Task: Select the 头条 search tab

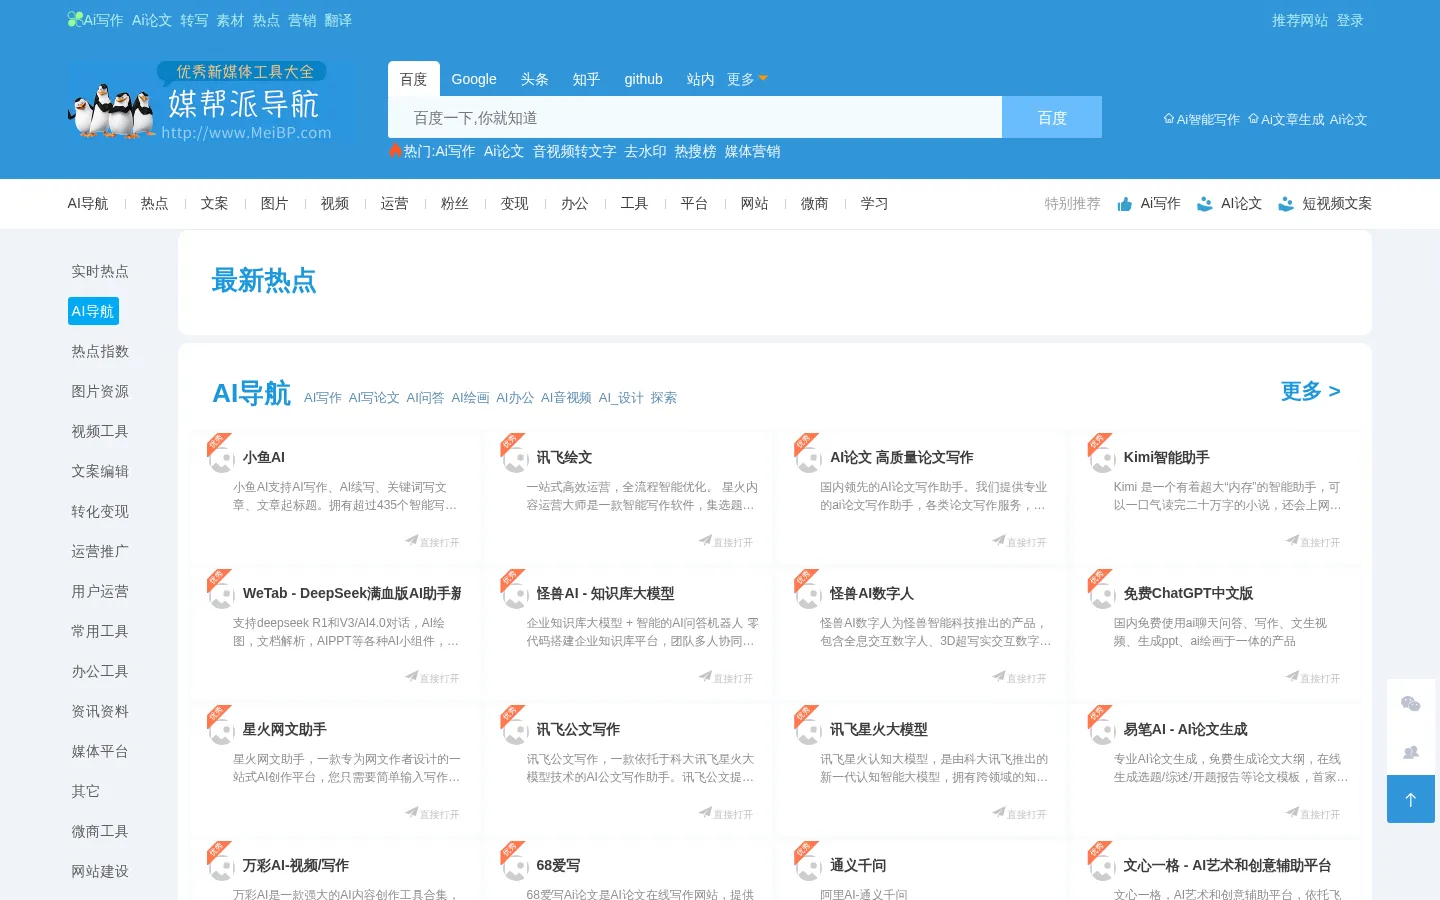Action: coord(535,79)
